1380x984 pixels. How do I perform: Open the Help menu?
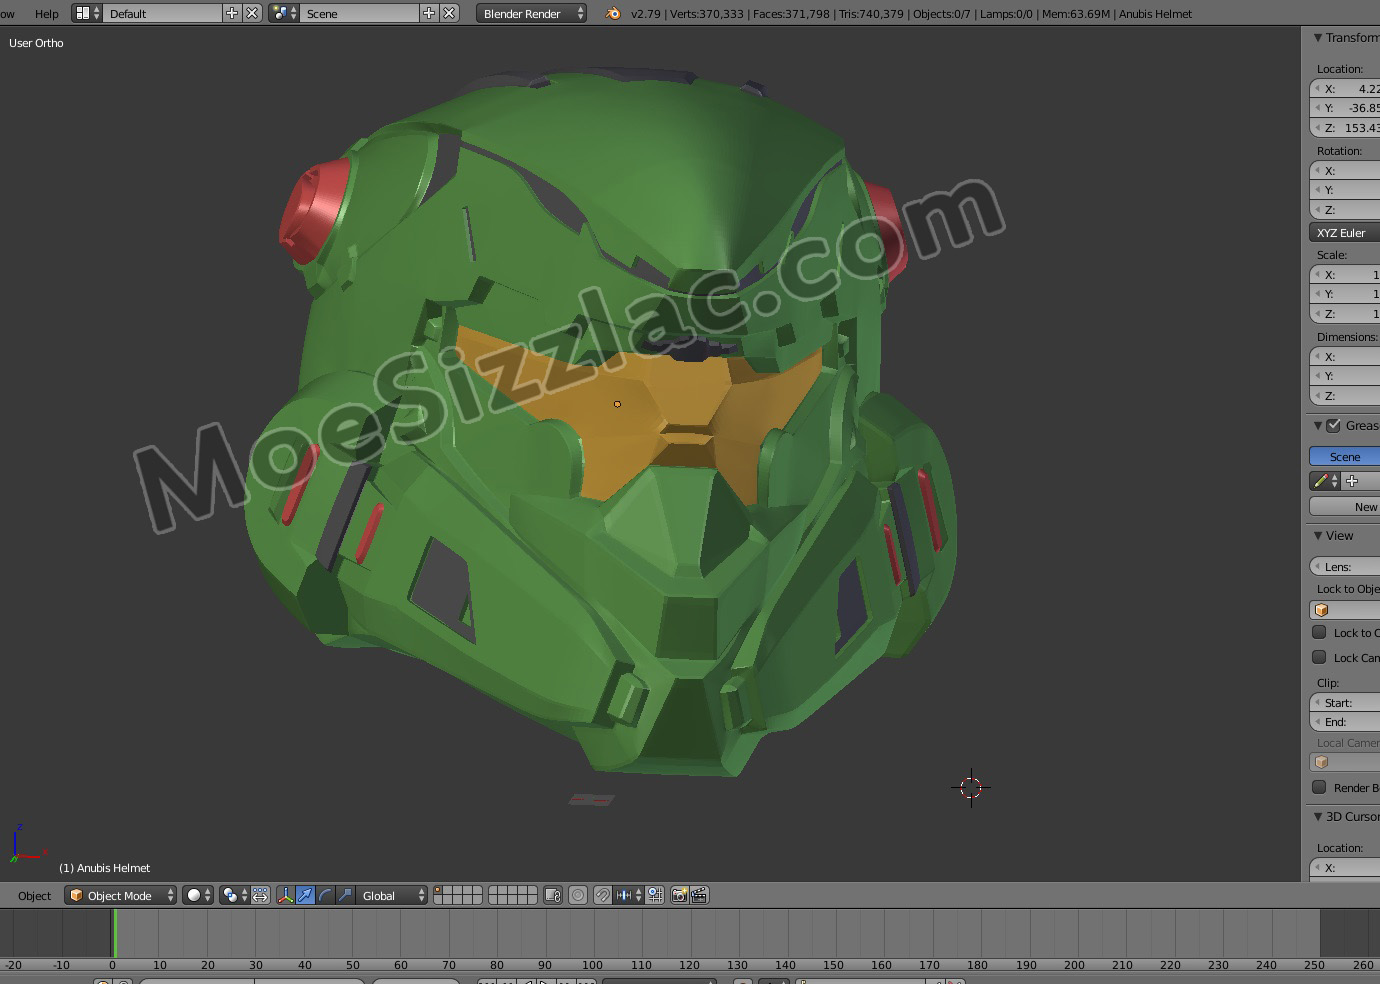tap(47, 13)
